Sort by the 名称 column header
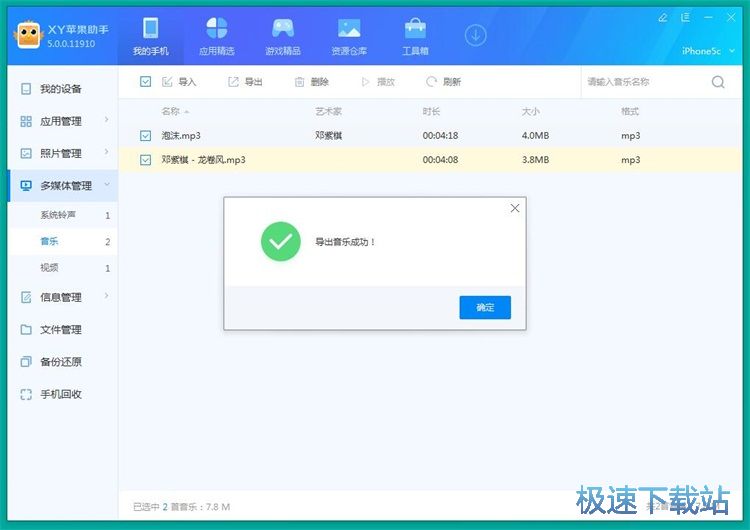 pyautogui.click(x=171, y=111)
